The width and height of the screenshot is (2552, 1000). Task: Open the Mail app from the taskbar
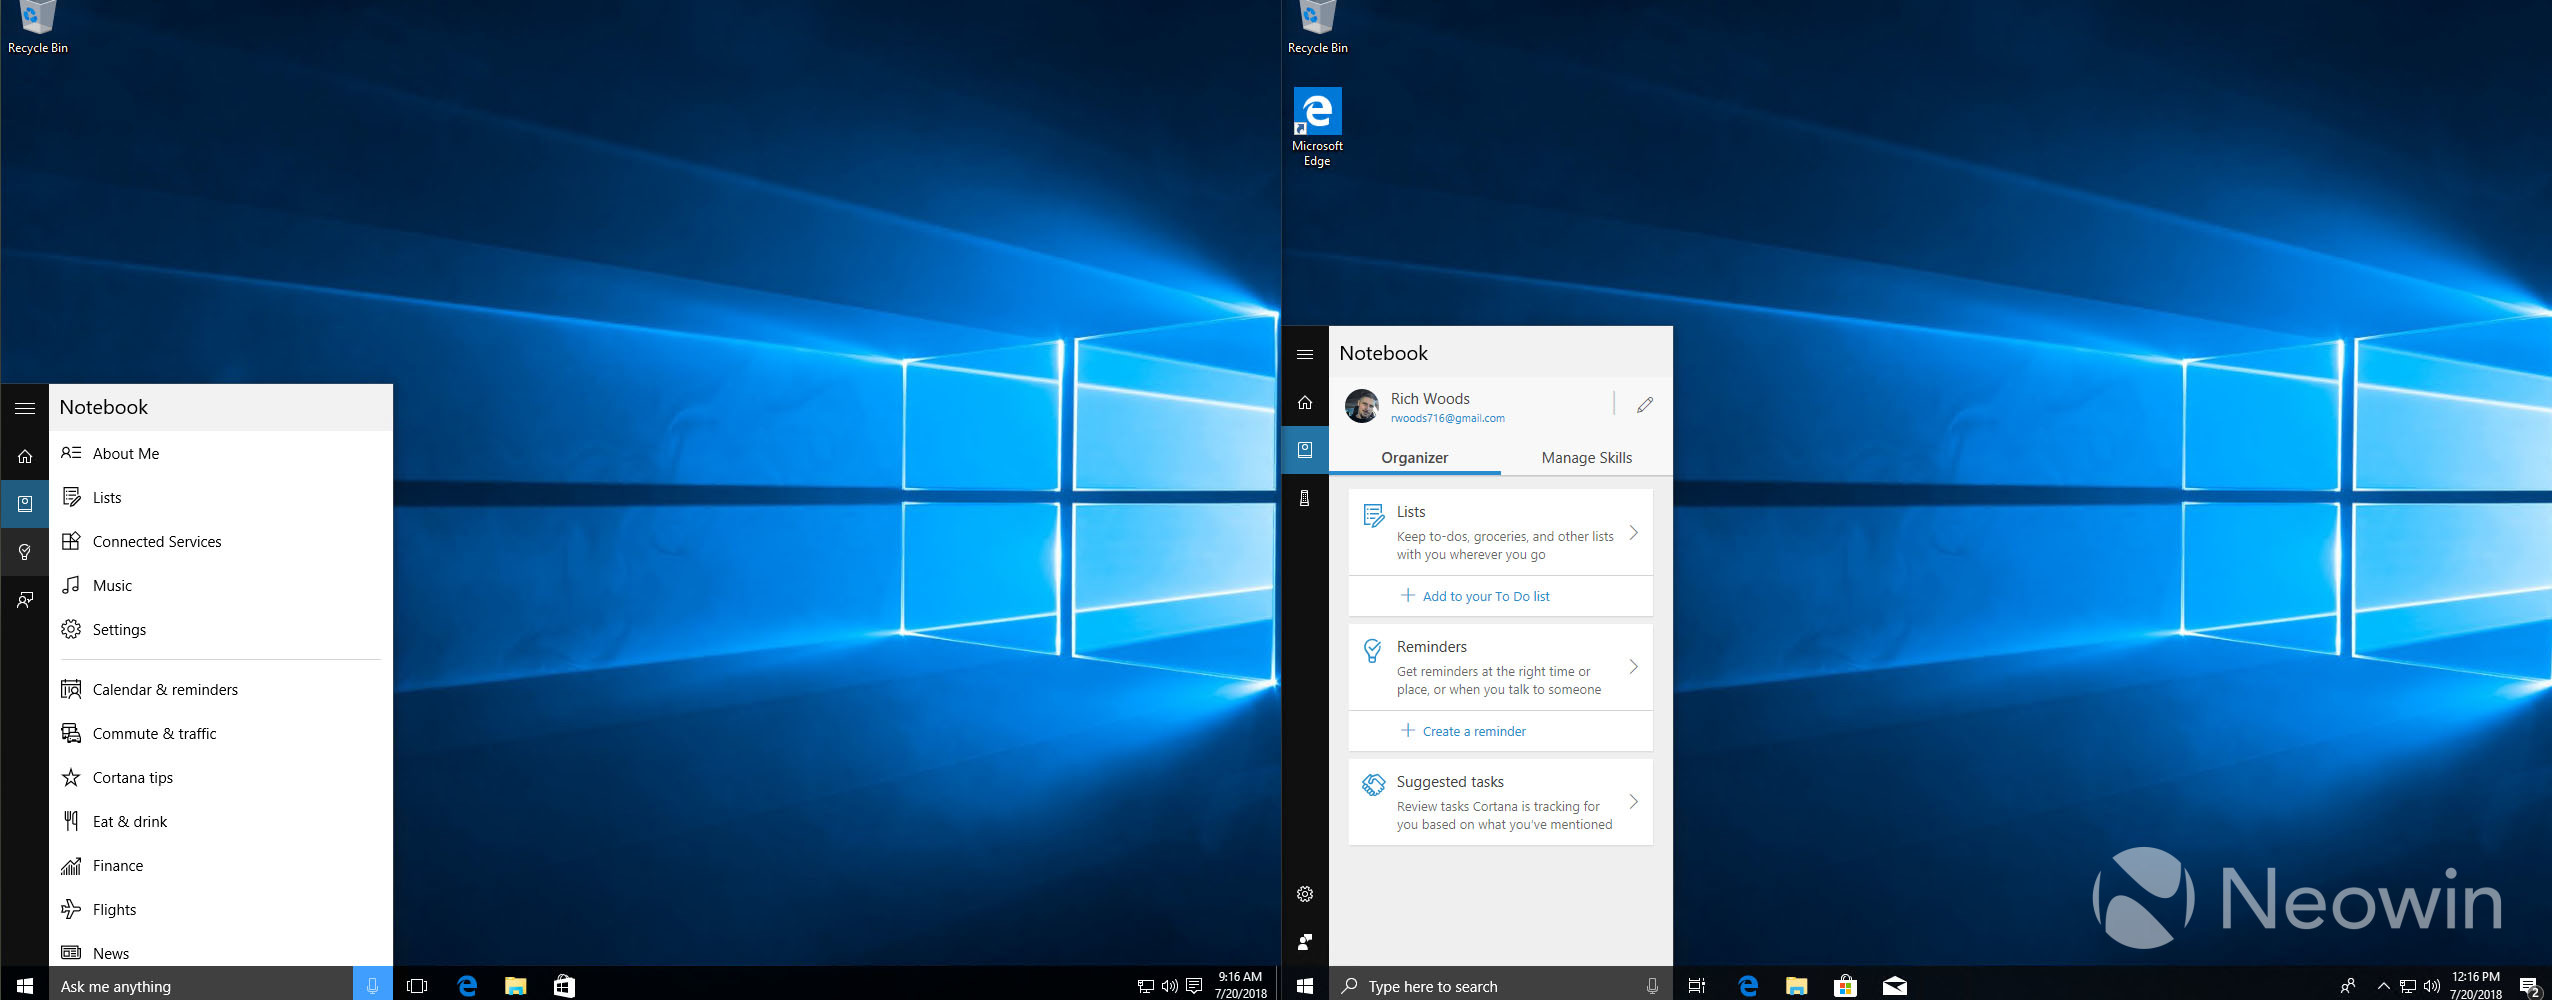(x=1894, y=986)
